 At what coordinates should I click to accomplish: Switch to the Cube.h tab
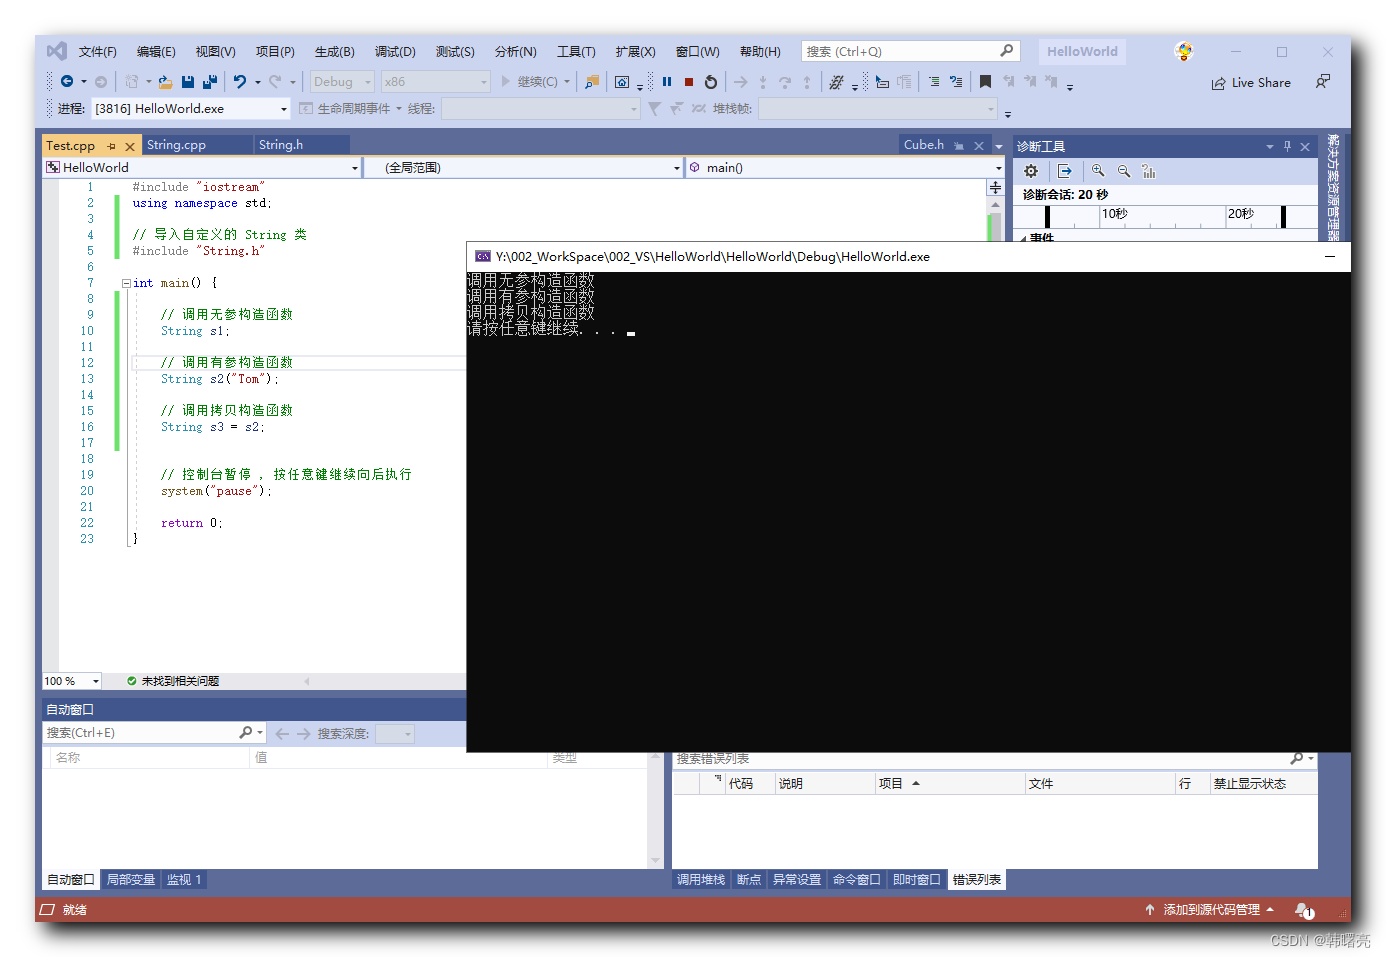924,145
